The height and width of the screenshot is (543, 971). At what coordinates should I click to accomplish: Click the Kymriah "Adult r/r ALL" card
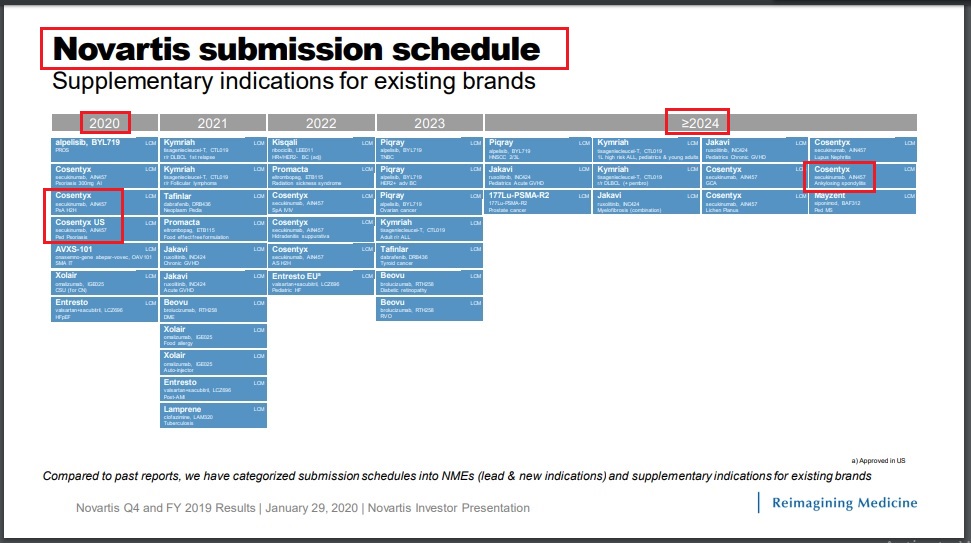430,229
